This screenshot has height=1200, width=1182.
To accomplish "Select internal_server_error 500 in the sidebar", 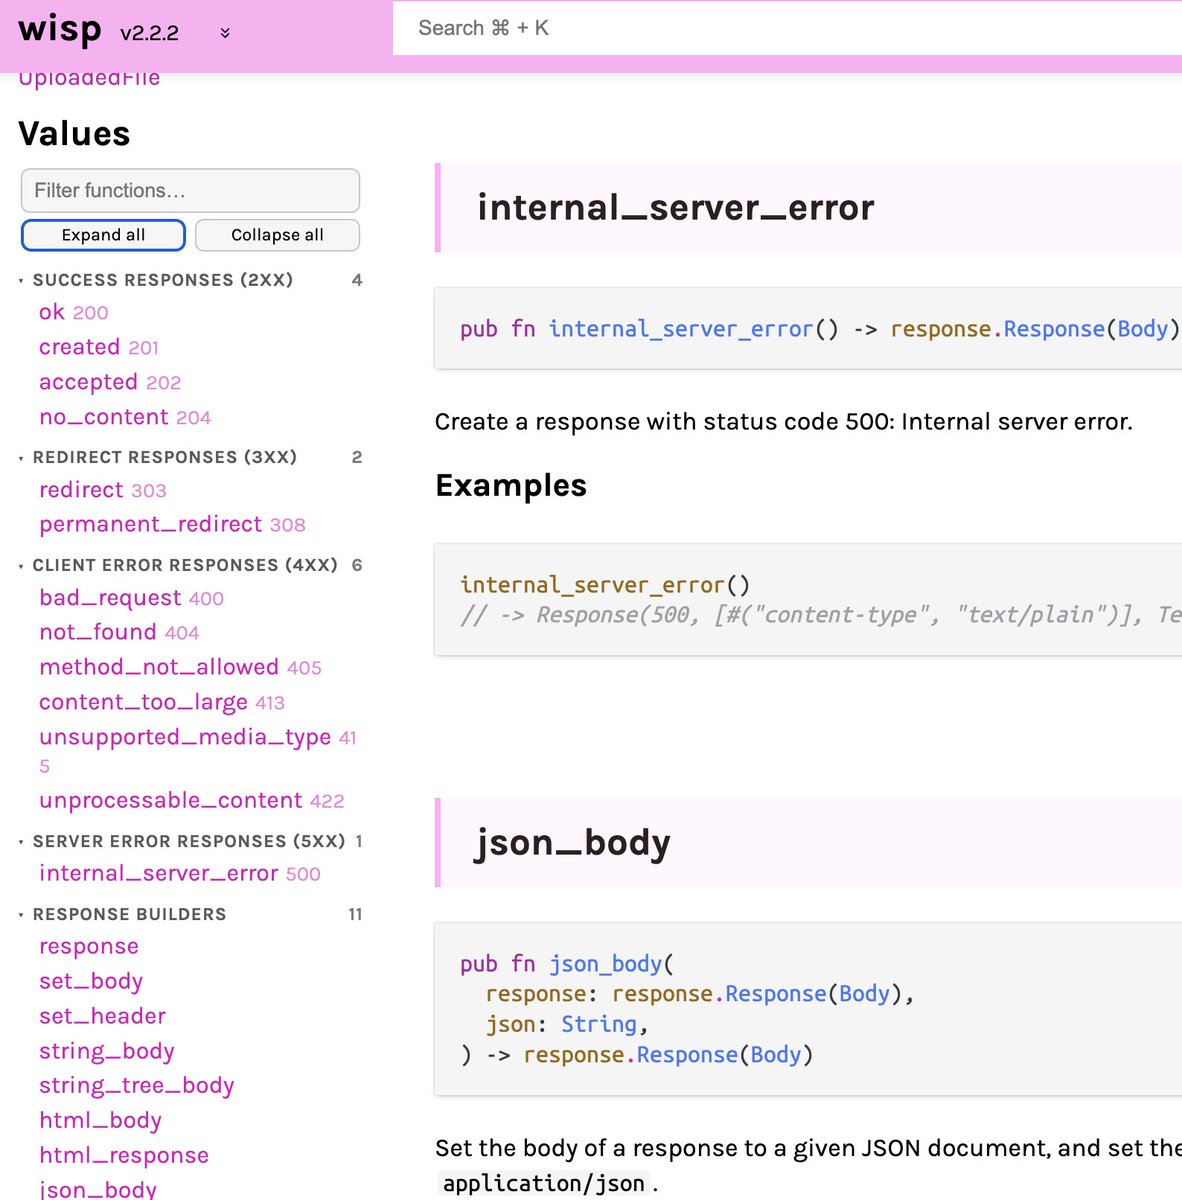I will (x=180, y=874).
